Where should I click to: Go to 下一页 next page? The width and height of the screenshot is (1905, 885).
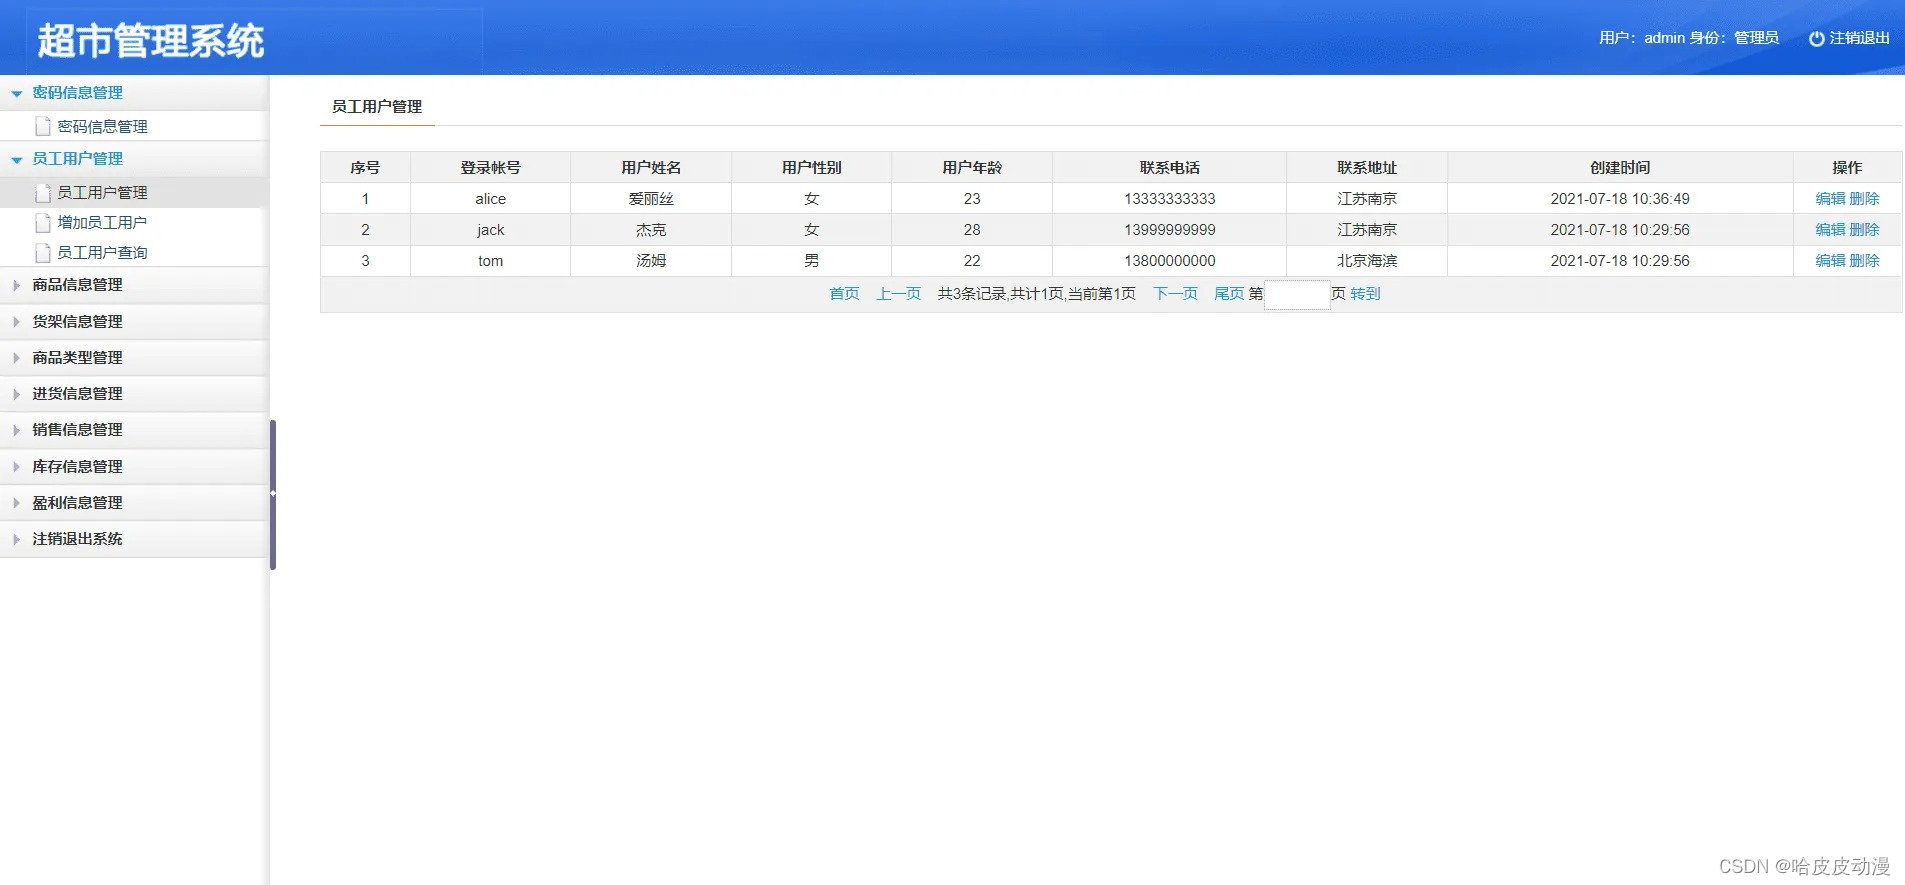(x=1175, y=294)
